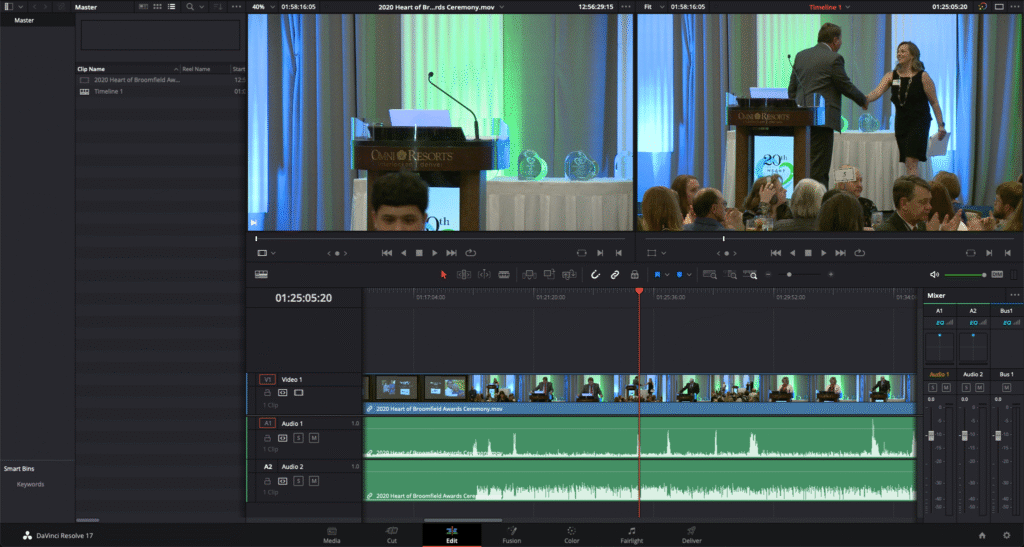Open the marker color dropdown arrow
The width and height of the screenshot is (1024, 547).
click(x=689, y=275)
